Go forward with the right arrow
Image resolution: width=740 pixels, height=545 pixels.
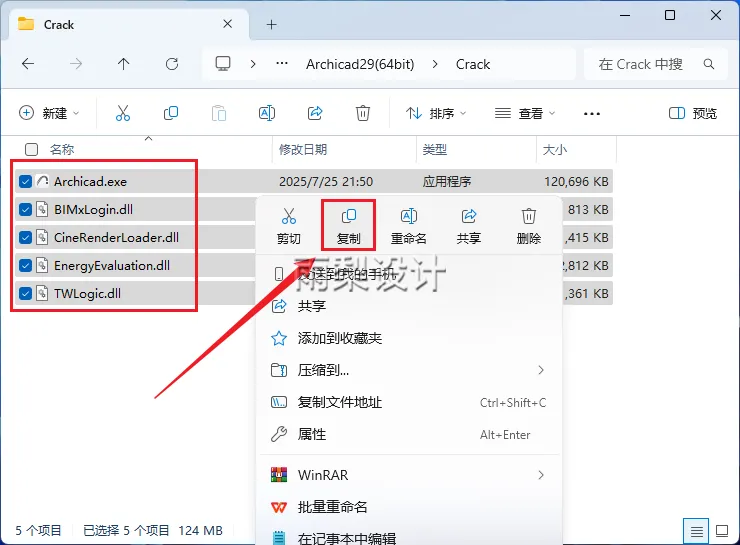[76, 64]
